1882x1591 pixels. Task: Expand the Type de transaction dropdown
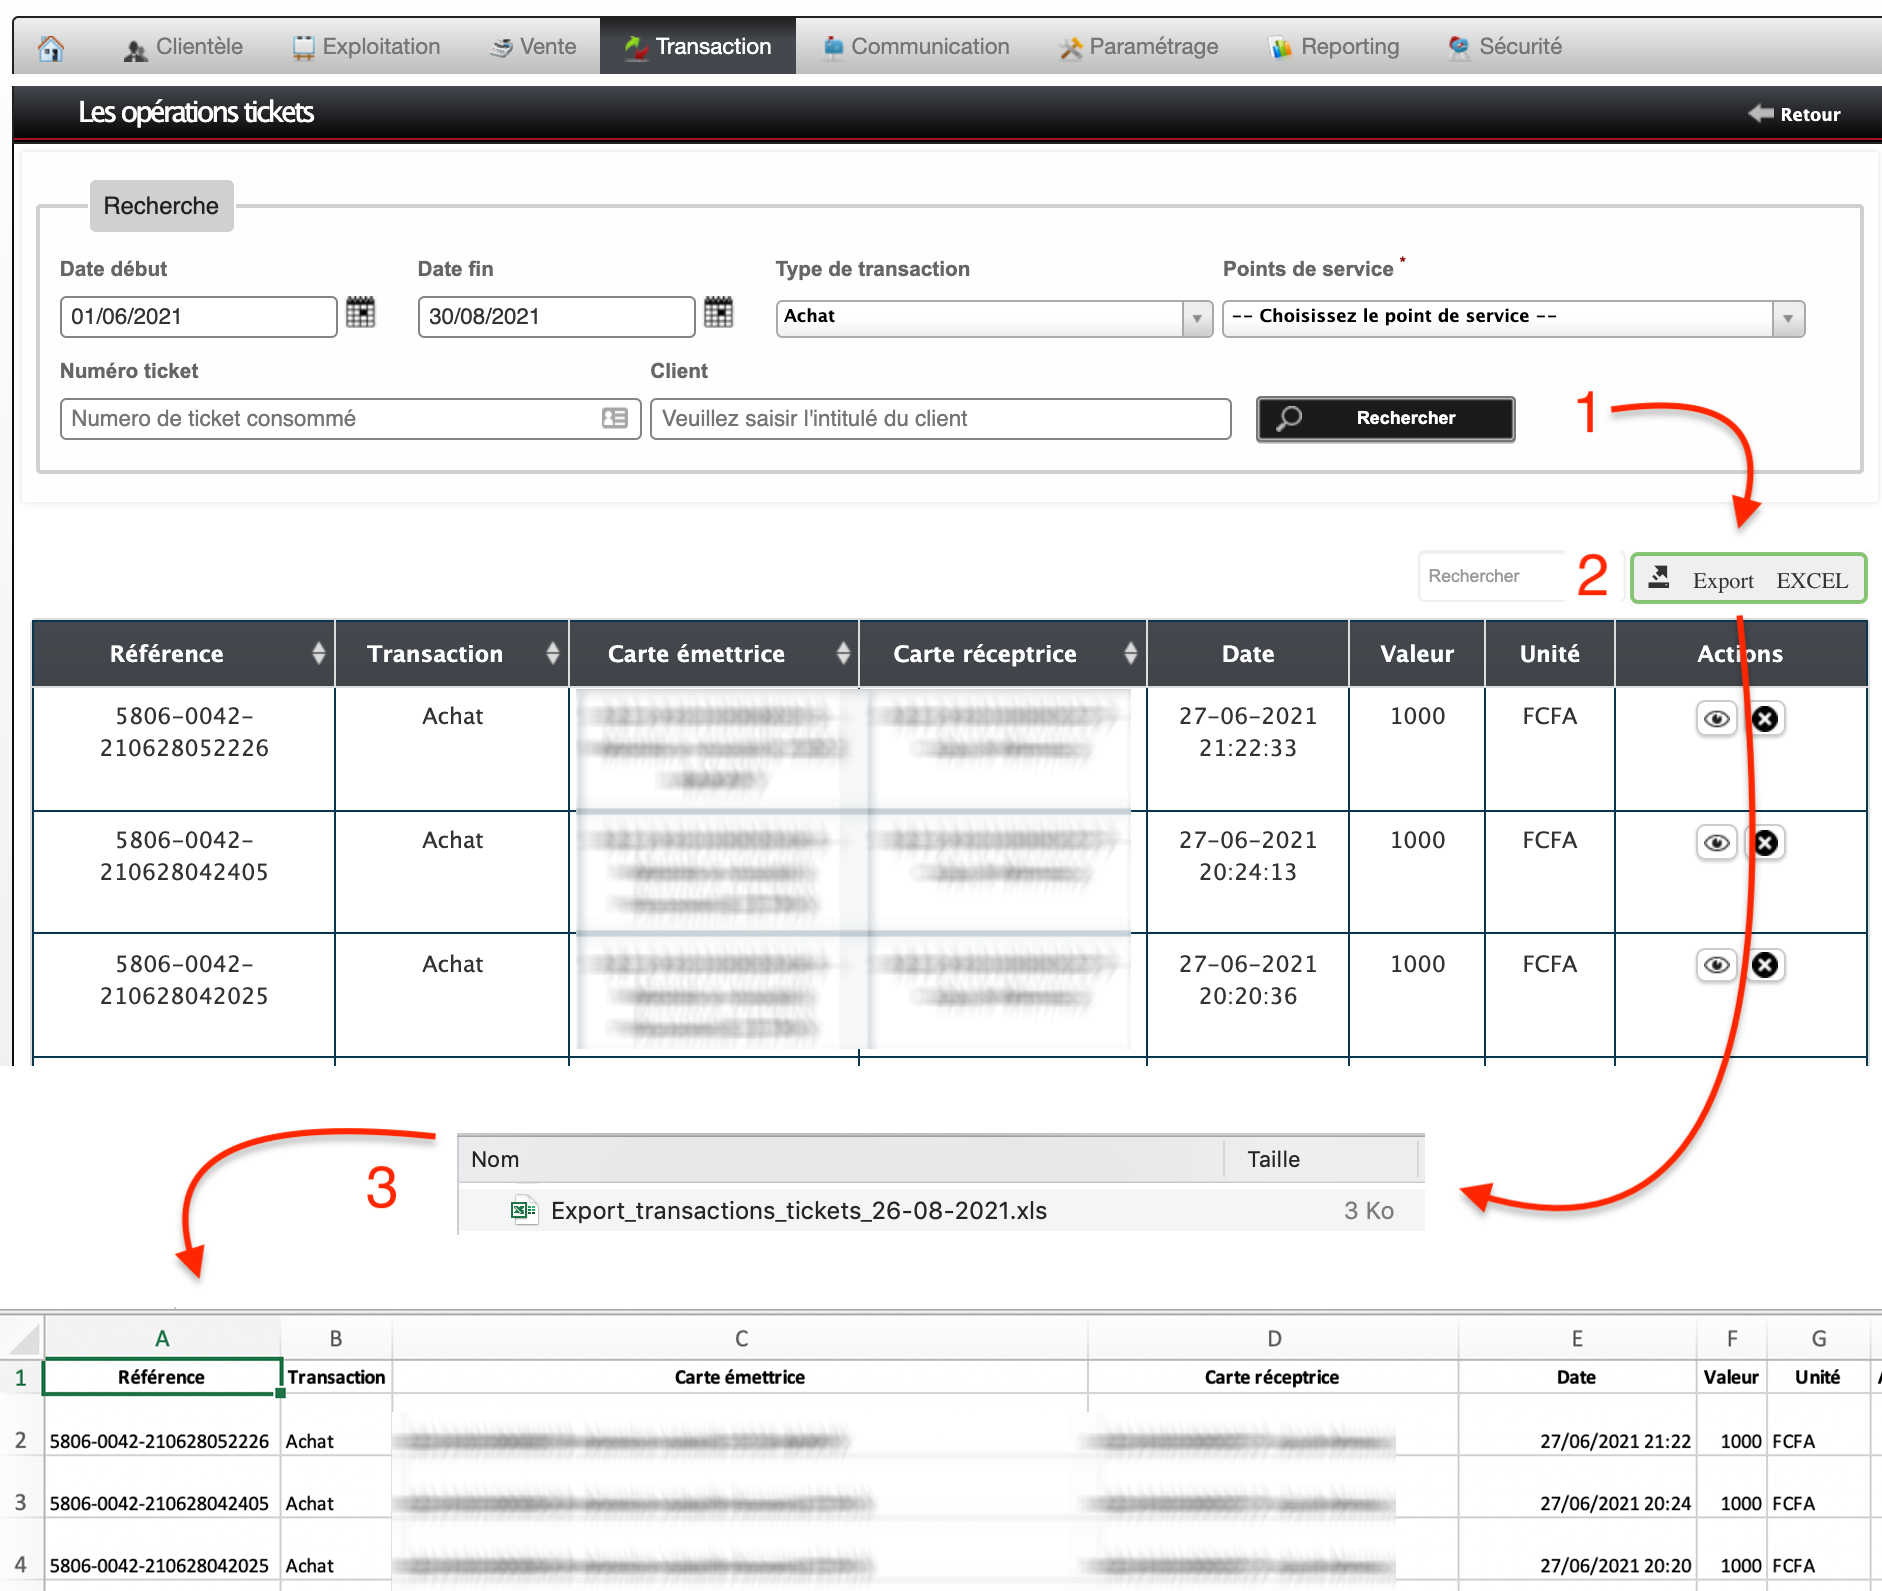(1196, 319)
